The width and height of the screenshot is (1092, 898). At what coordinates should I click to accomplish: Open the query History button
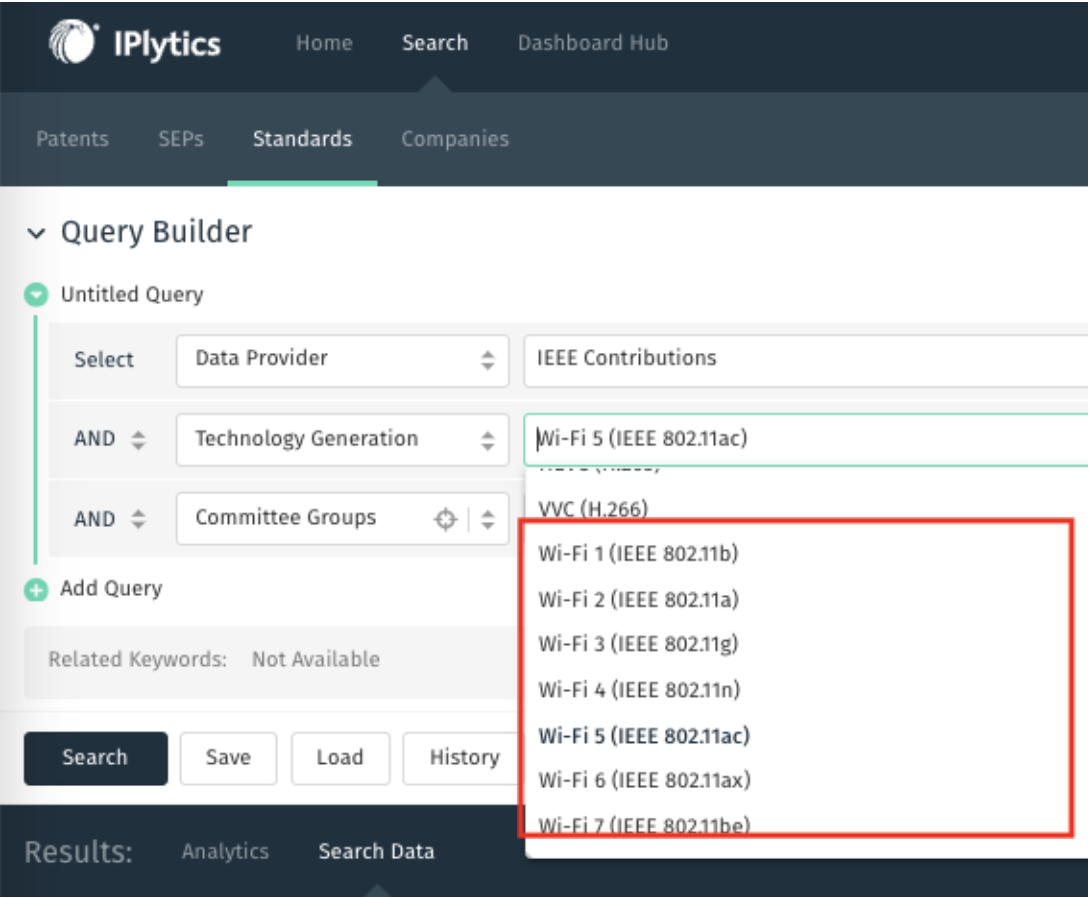coord(465,758)
